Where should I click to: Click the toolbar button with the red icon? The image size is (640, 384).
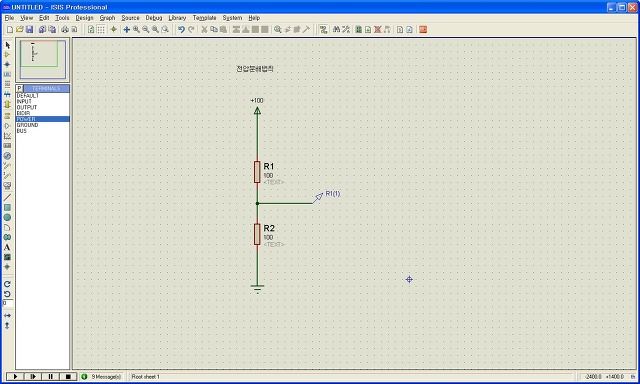423,29
